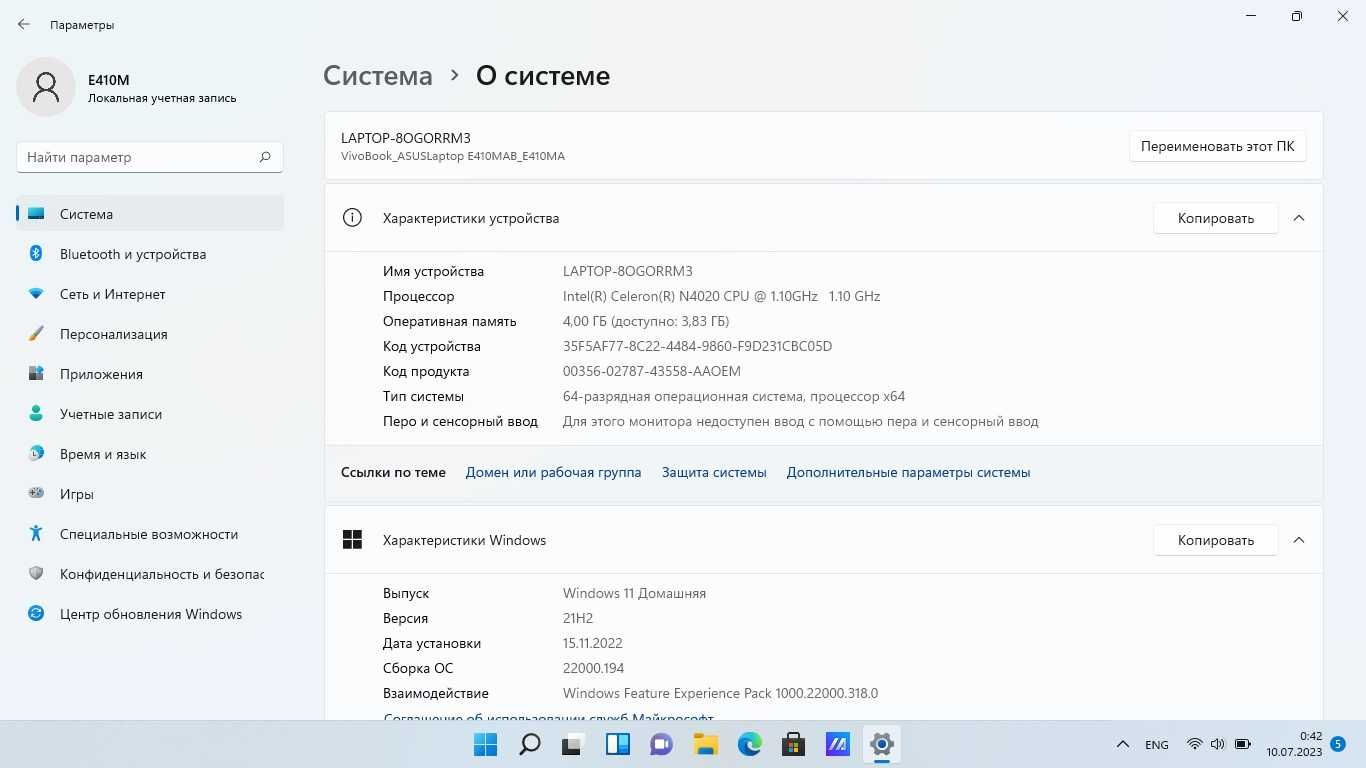This screenshot has height=768, width=1366.
Task: Open clock and date 10.07.2023
Action: pos(1294,744)
